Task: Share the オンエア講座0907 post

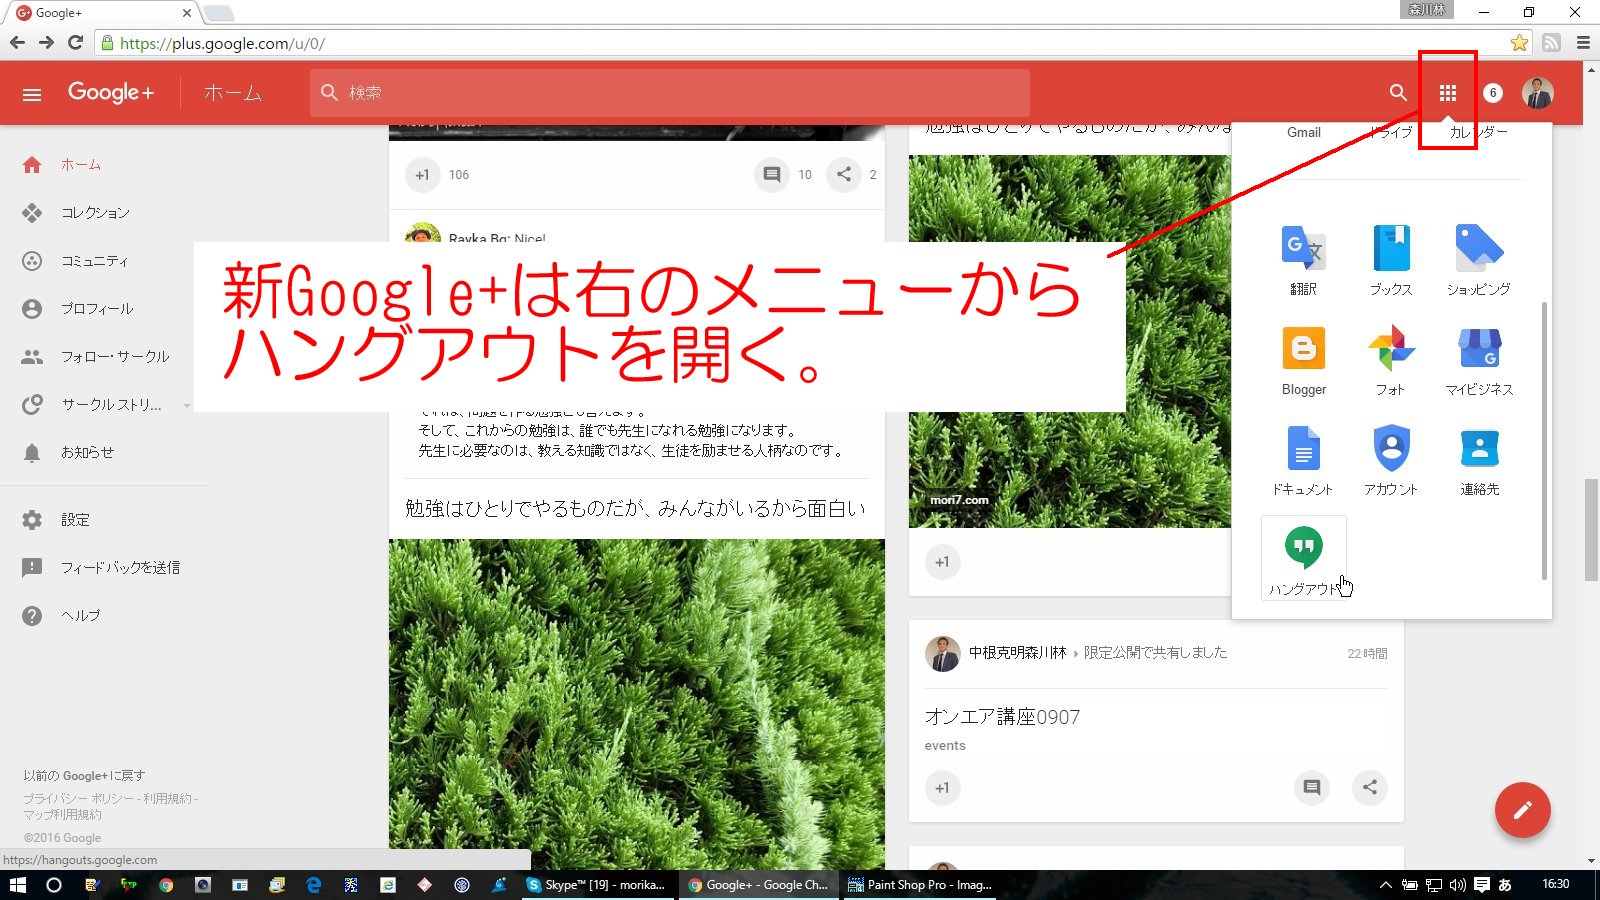Action: click(1370, 788)
